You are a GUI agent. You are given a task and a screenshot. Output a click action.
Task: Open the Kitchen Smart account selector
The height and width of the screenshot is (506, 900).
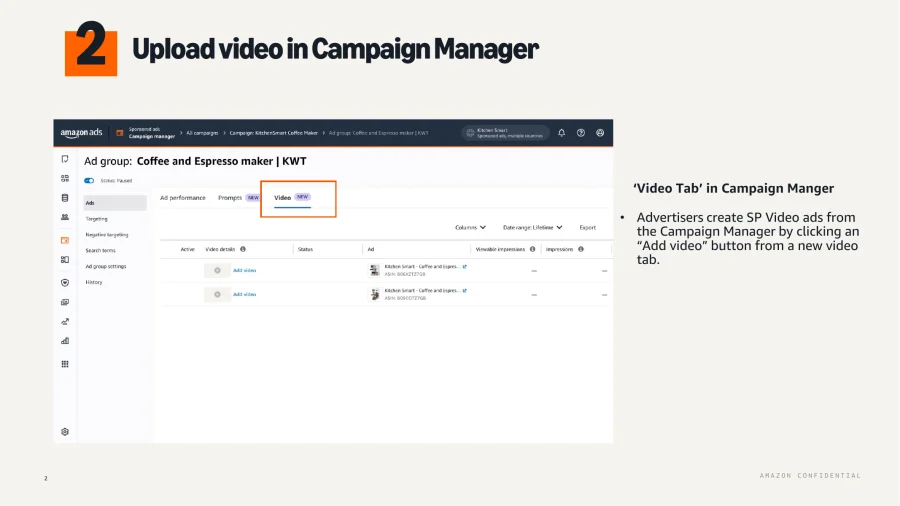(x=505, y=133)
